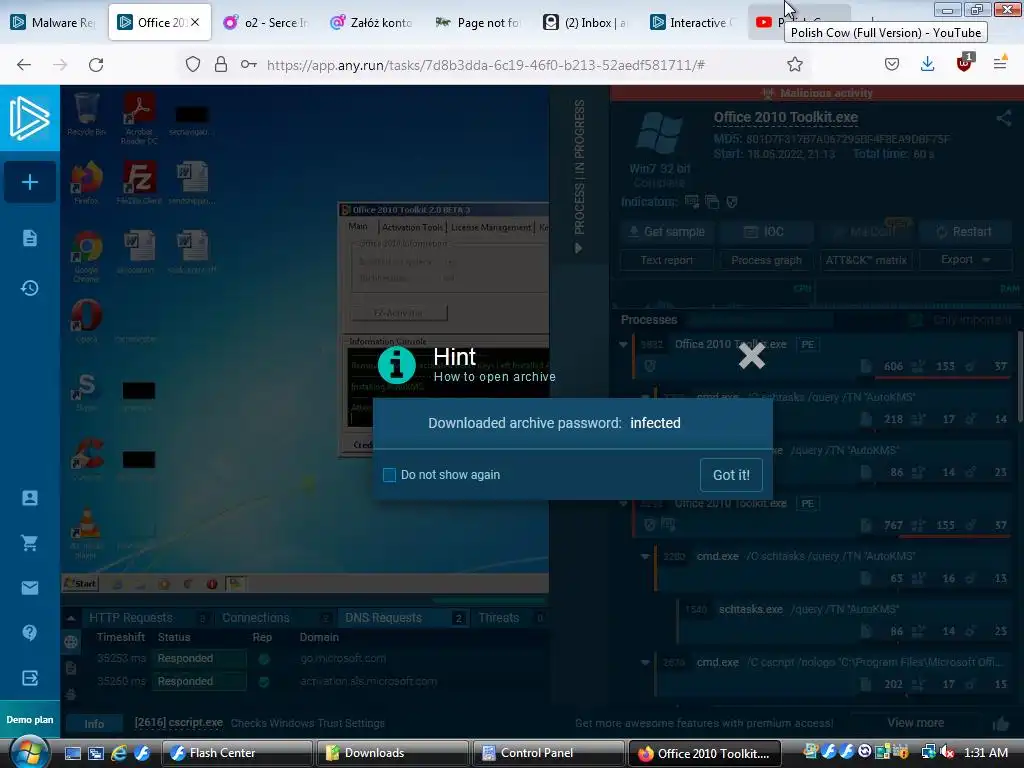Click the IOC button
The width and height of the screenshot is (1024, 768).
point(765,232)
